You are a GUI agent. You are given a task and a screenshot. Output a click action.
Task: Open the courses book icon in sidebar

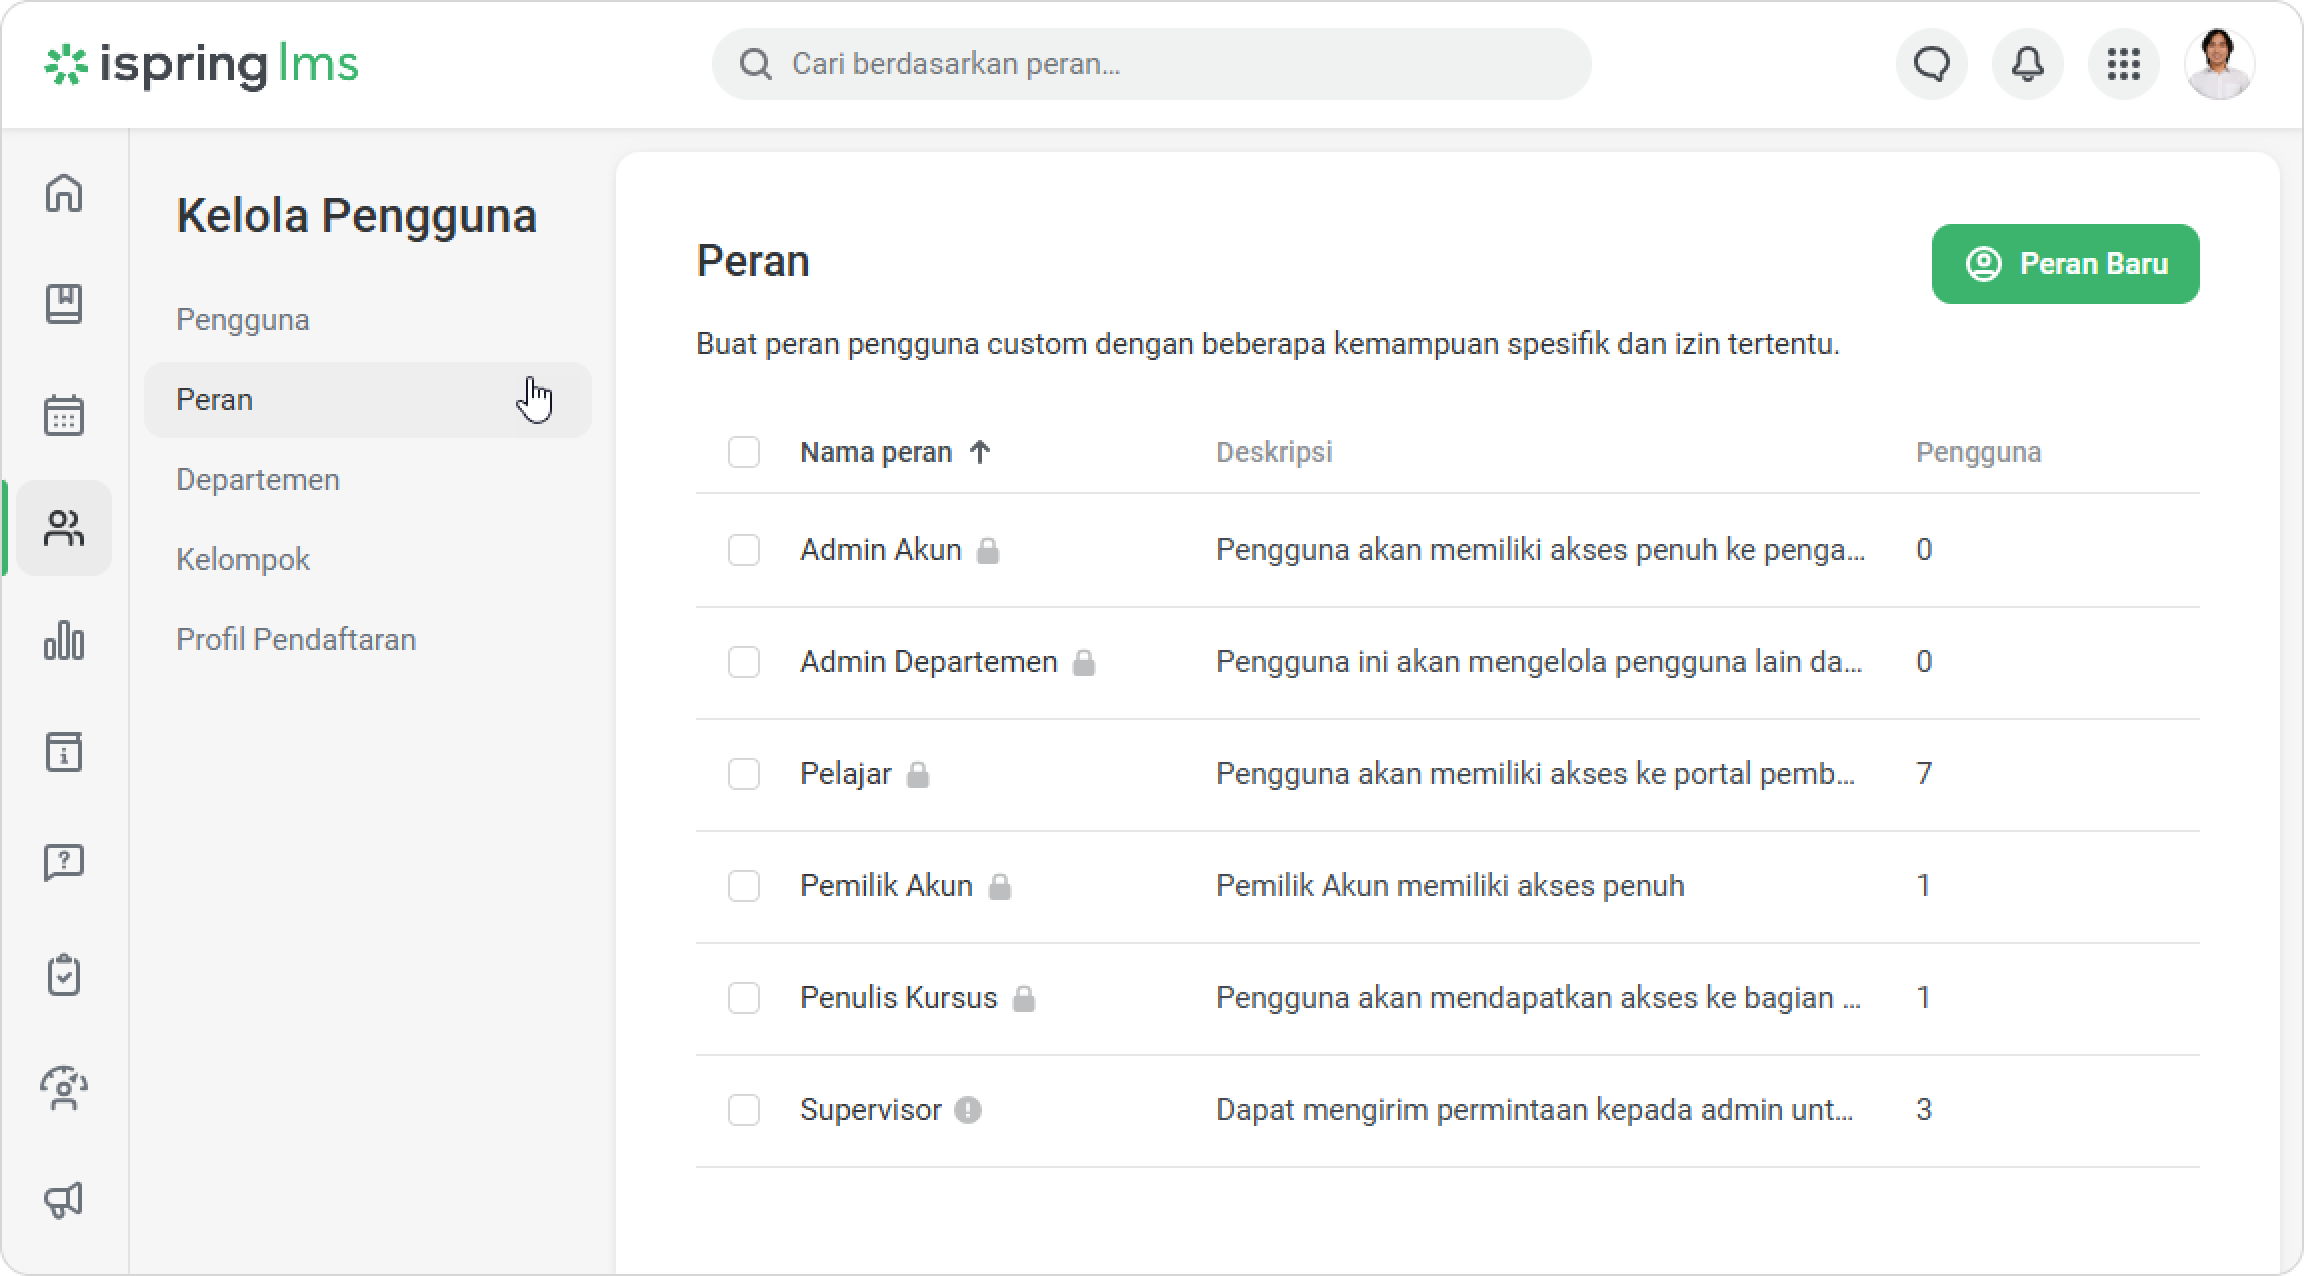(64, 304)
